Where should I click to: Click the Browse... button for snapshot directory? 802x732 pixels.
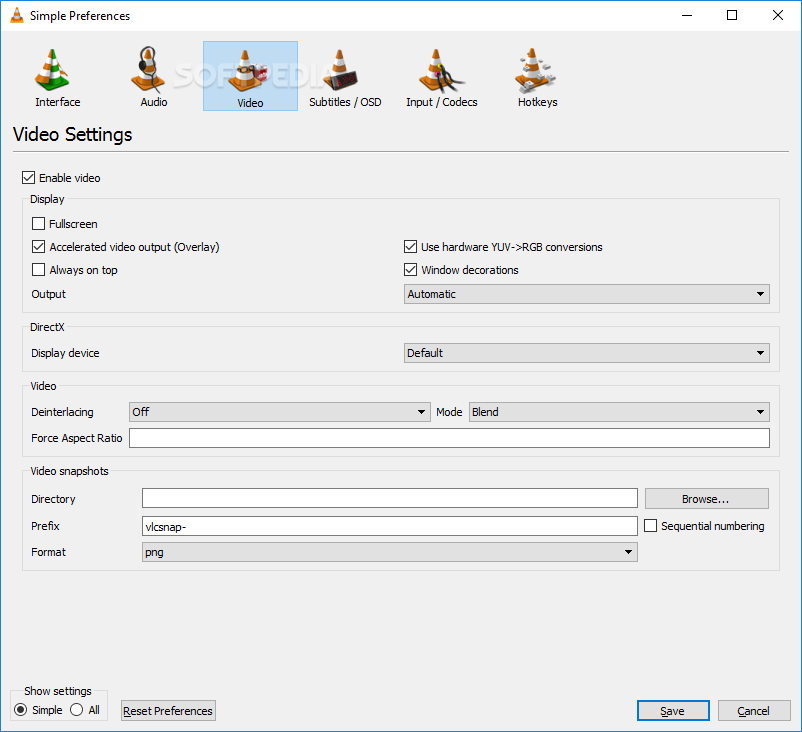pyautogui.click(x=706, y=499)
